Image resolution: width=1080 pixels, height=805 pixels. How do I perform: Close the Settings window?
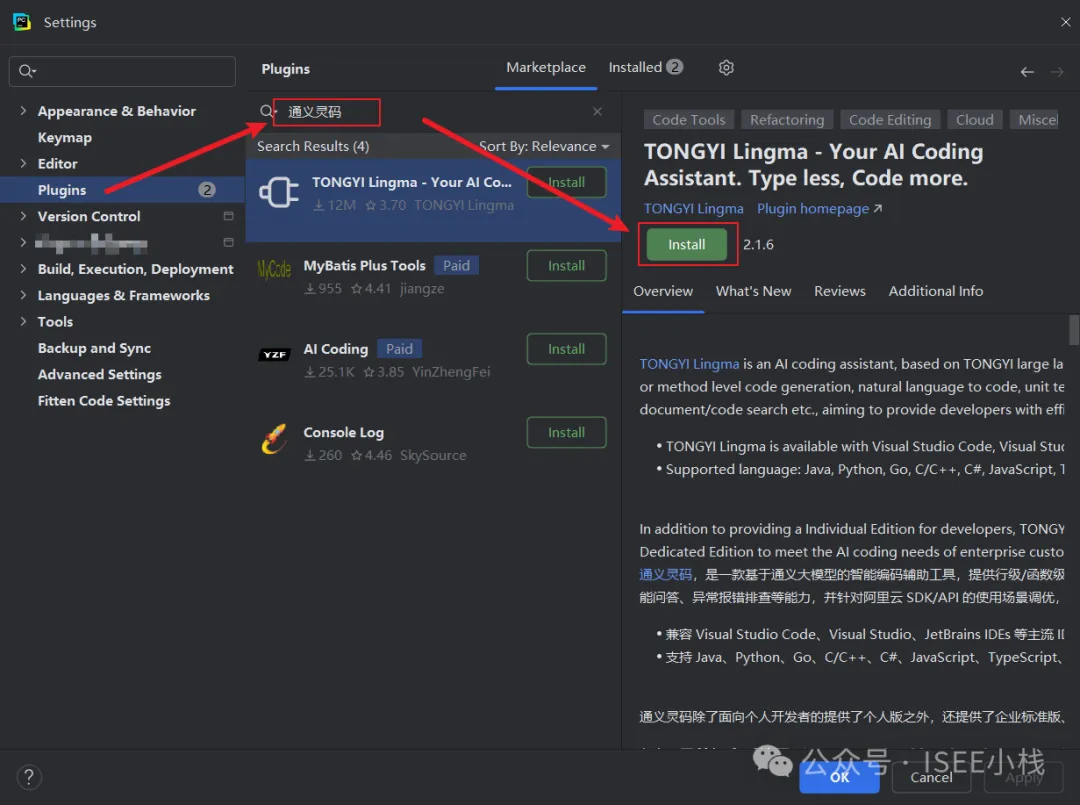click(1066, 22)
